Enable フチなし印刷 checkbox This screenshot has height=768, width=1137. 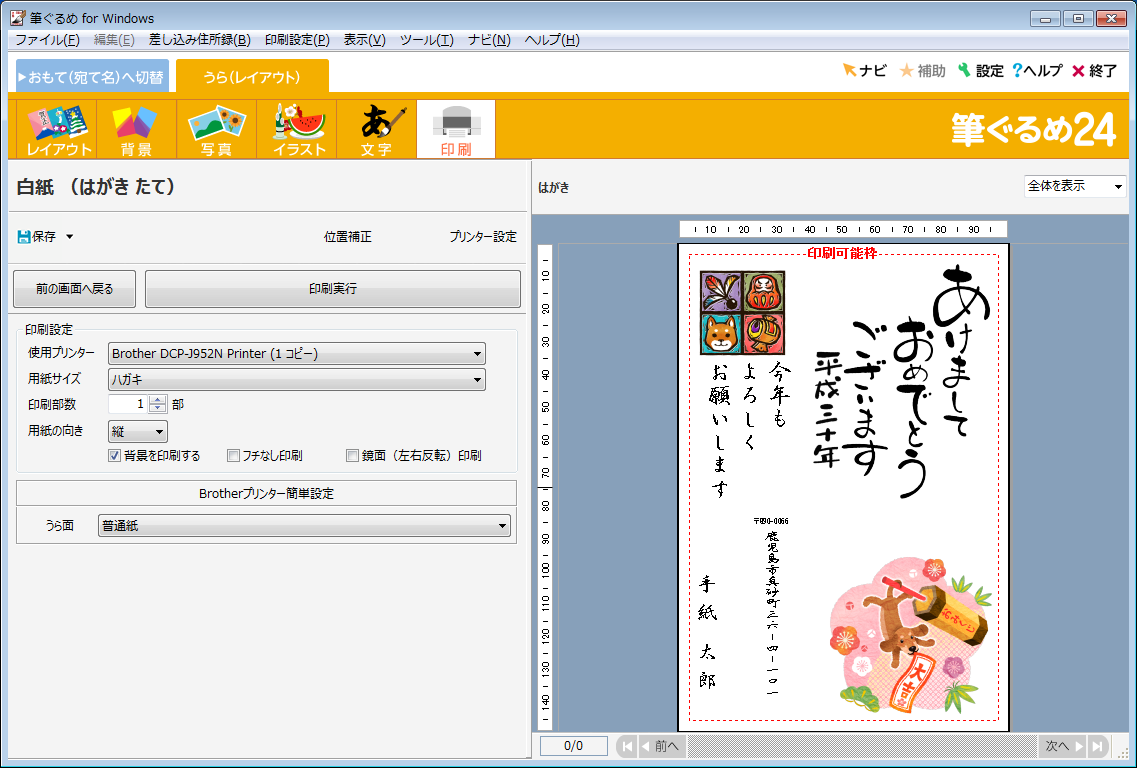(x=233, y=455)
